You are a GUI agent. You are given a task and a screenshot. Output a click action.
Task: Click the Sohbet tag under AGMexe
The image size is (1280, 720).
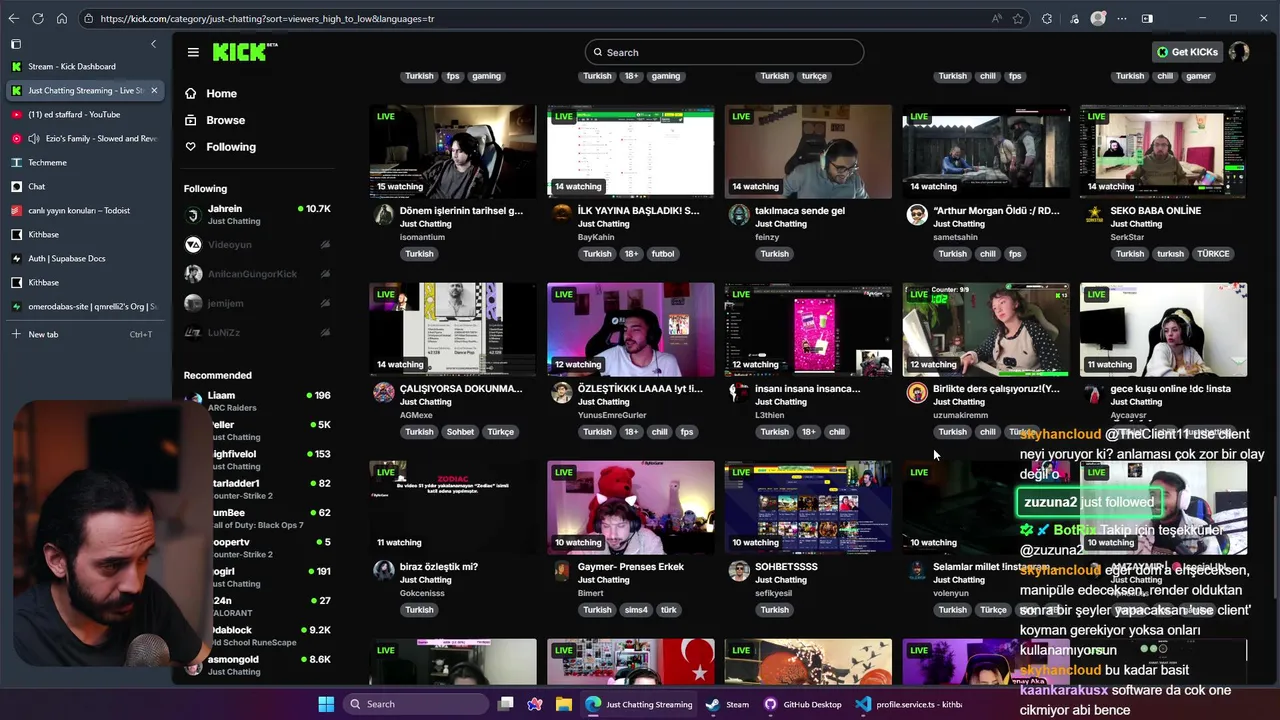click(x=460, y=432)
